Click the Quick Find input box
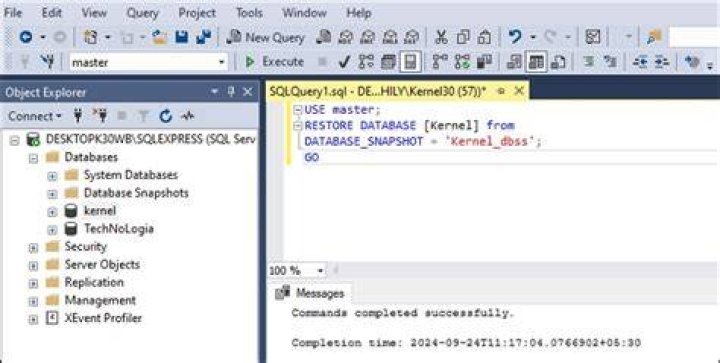The height and width of the screenshot is (363, 720). point(694,37)
